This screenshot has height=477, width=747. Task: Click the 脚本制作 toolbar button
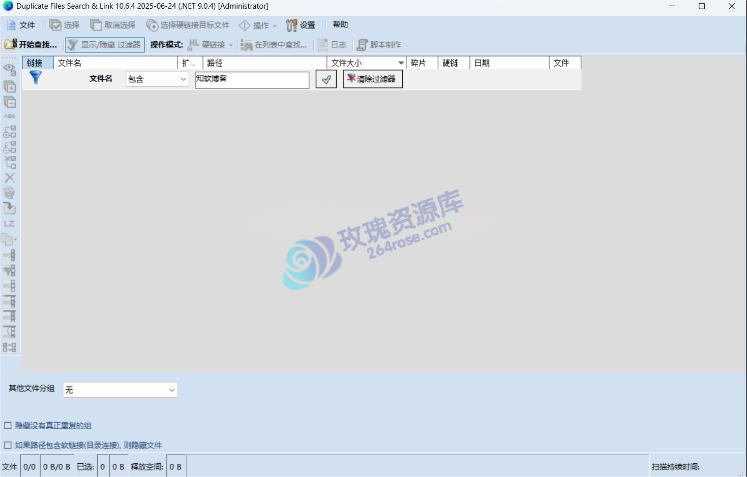pos(379,44)
